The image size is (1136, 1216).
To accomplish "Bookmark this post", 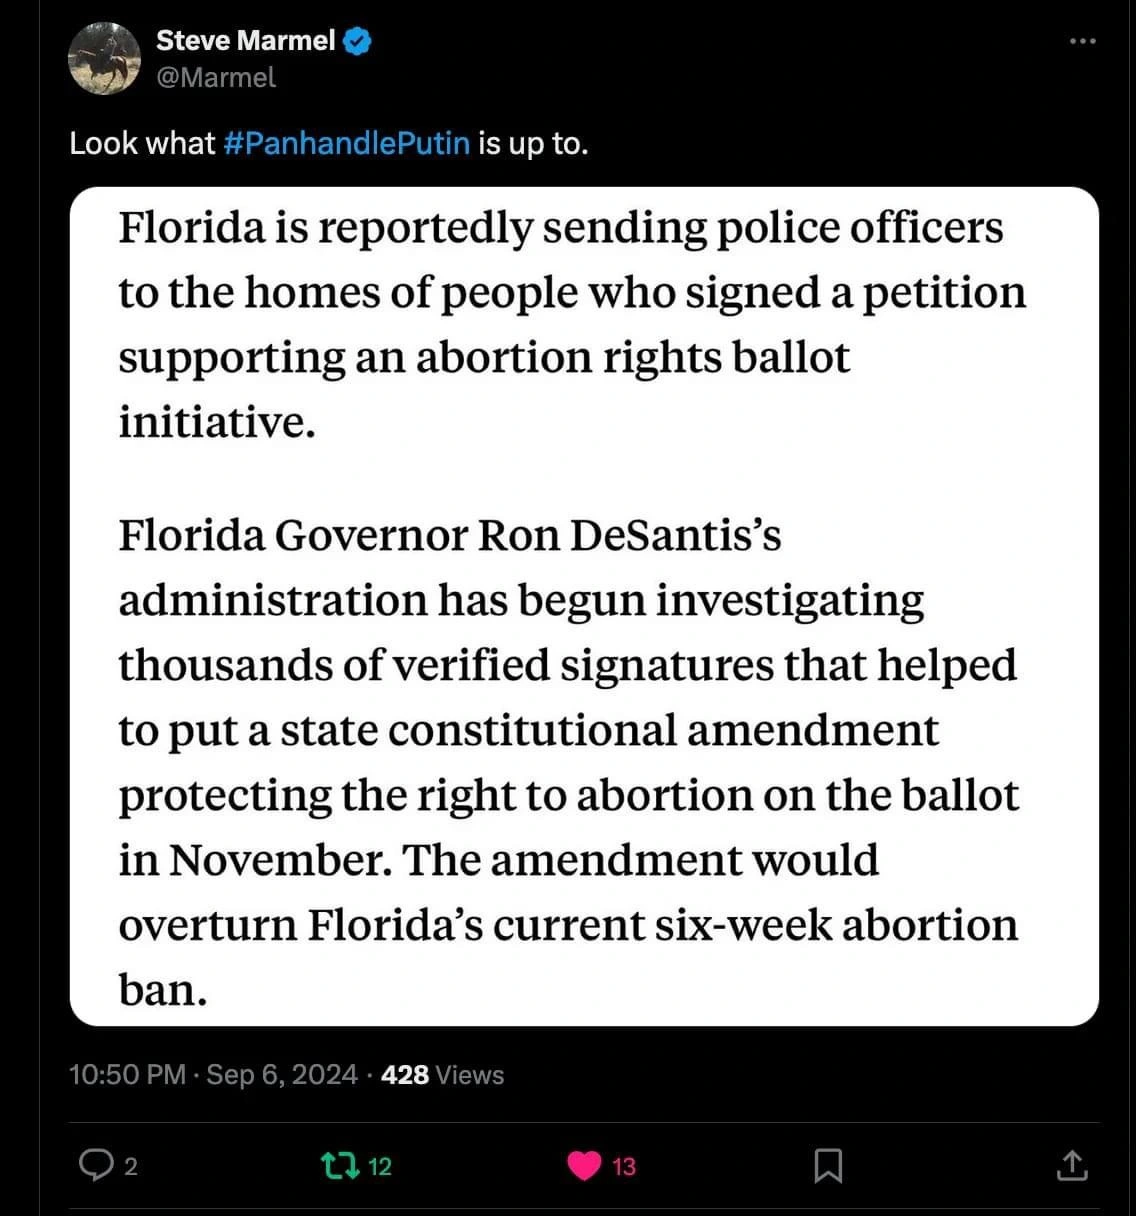I will pos(828,1165).
